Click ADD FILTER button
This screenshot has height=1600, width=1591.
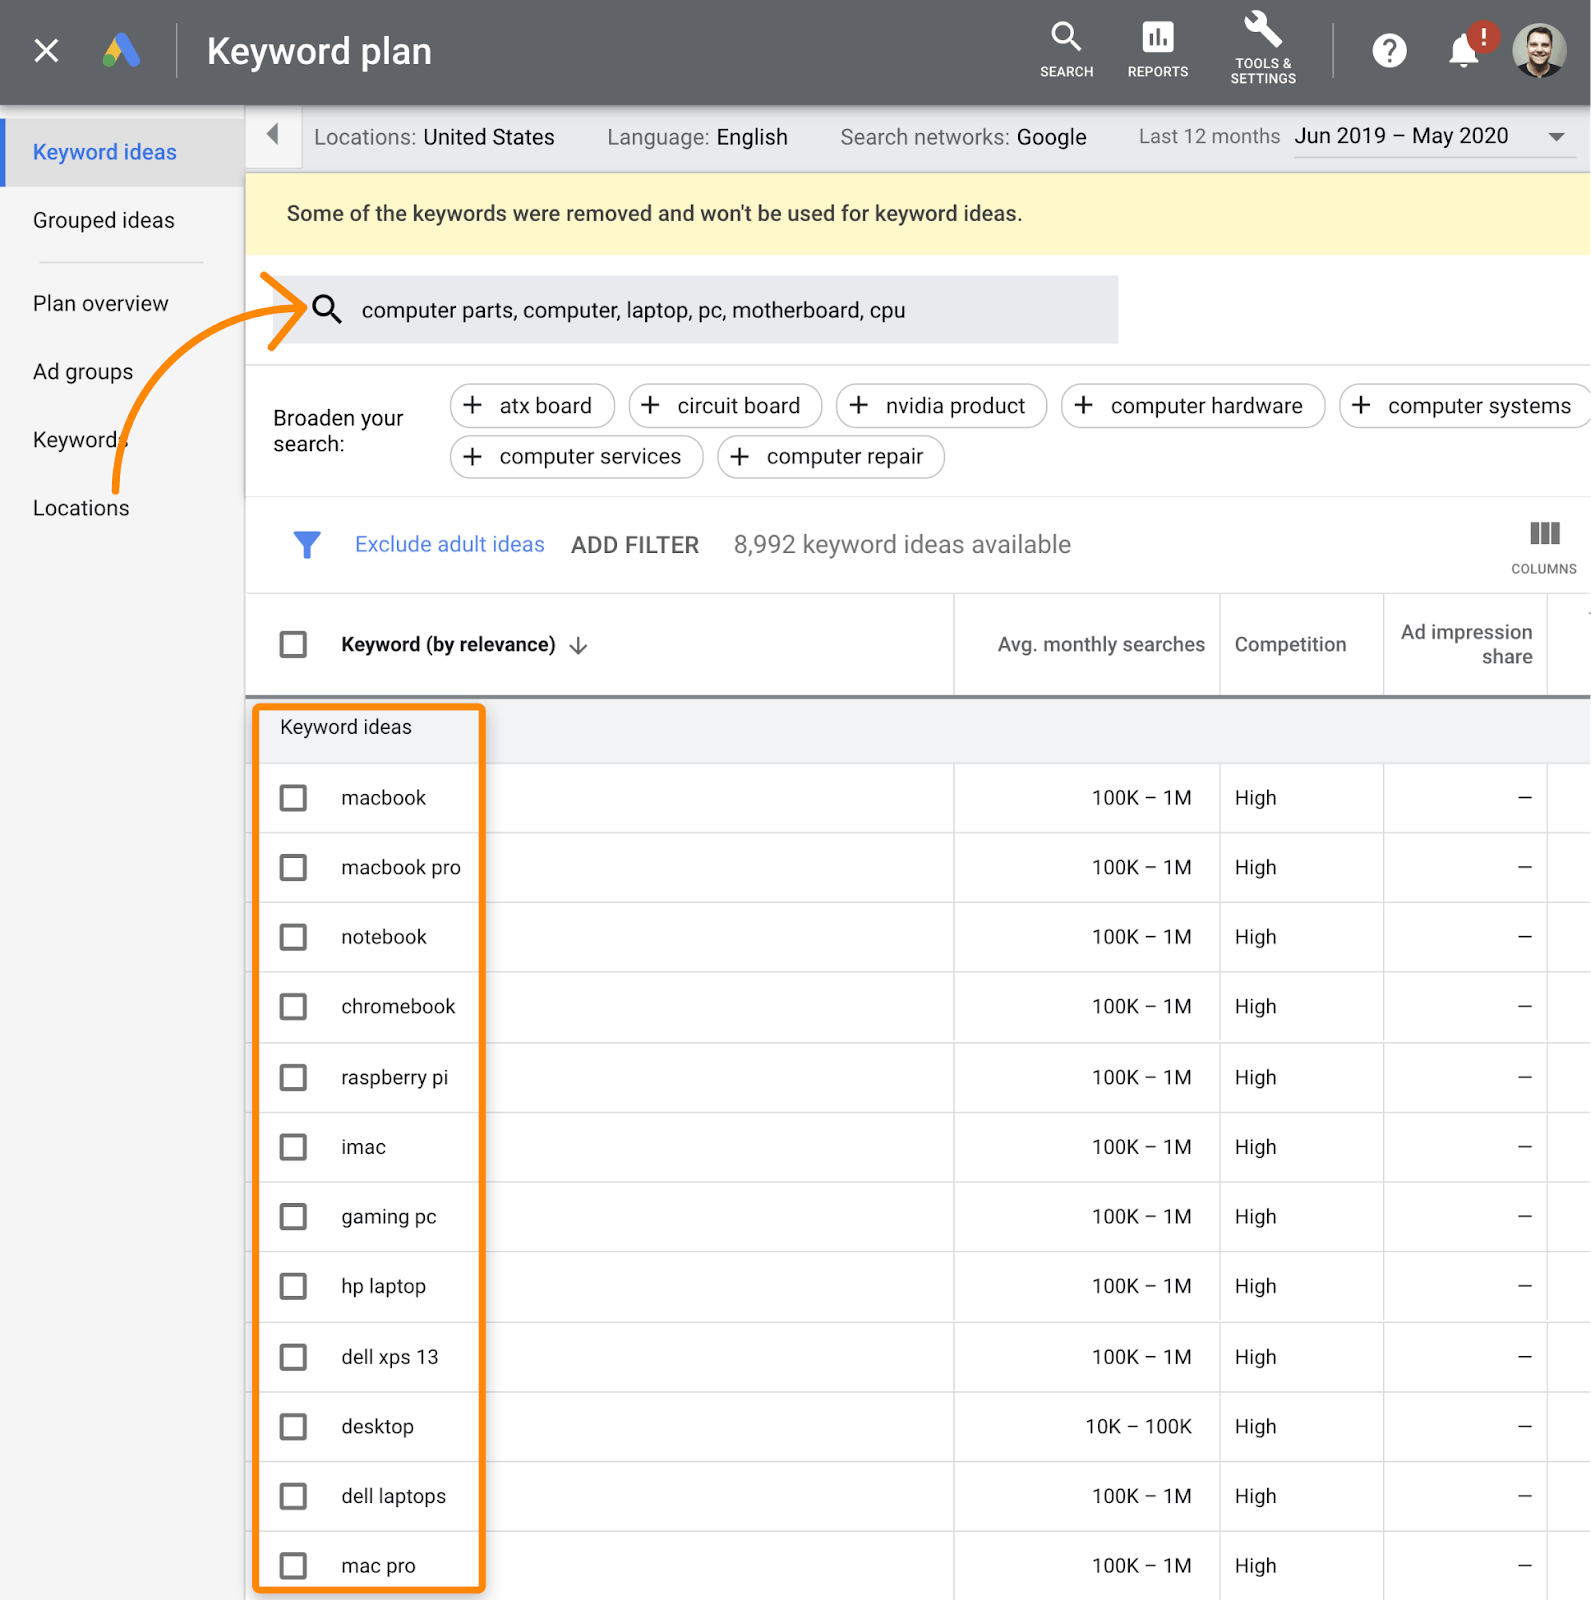pyautogui.click(x=635, y=545)
